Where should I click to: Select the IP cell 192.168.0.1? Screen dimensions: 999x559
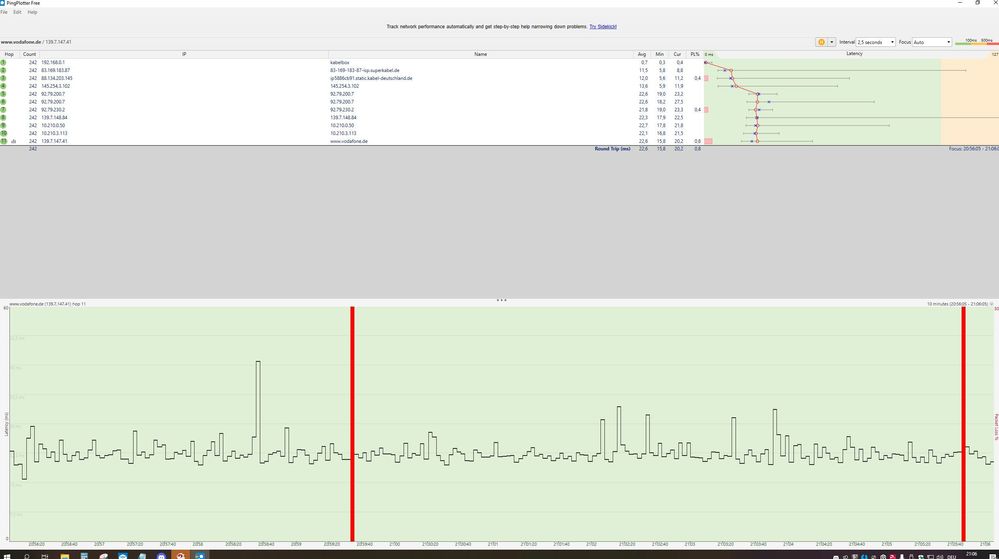coord(53,62)
